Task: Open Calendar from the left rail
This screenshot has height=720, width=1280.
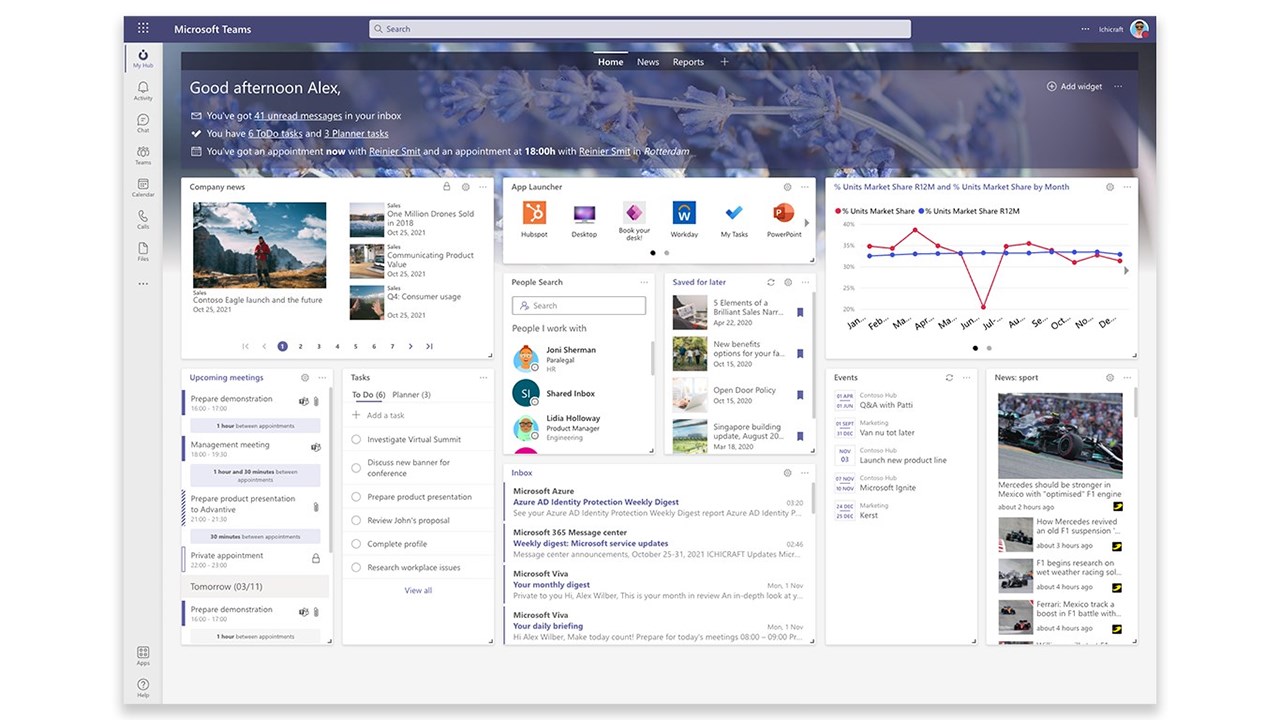Action: (143, 187)
